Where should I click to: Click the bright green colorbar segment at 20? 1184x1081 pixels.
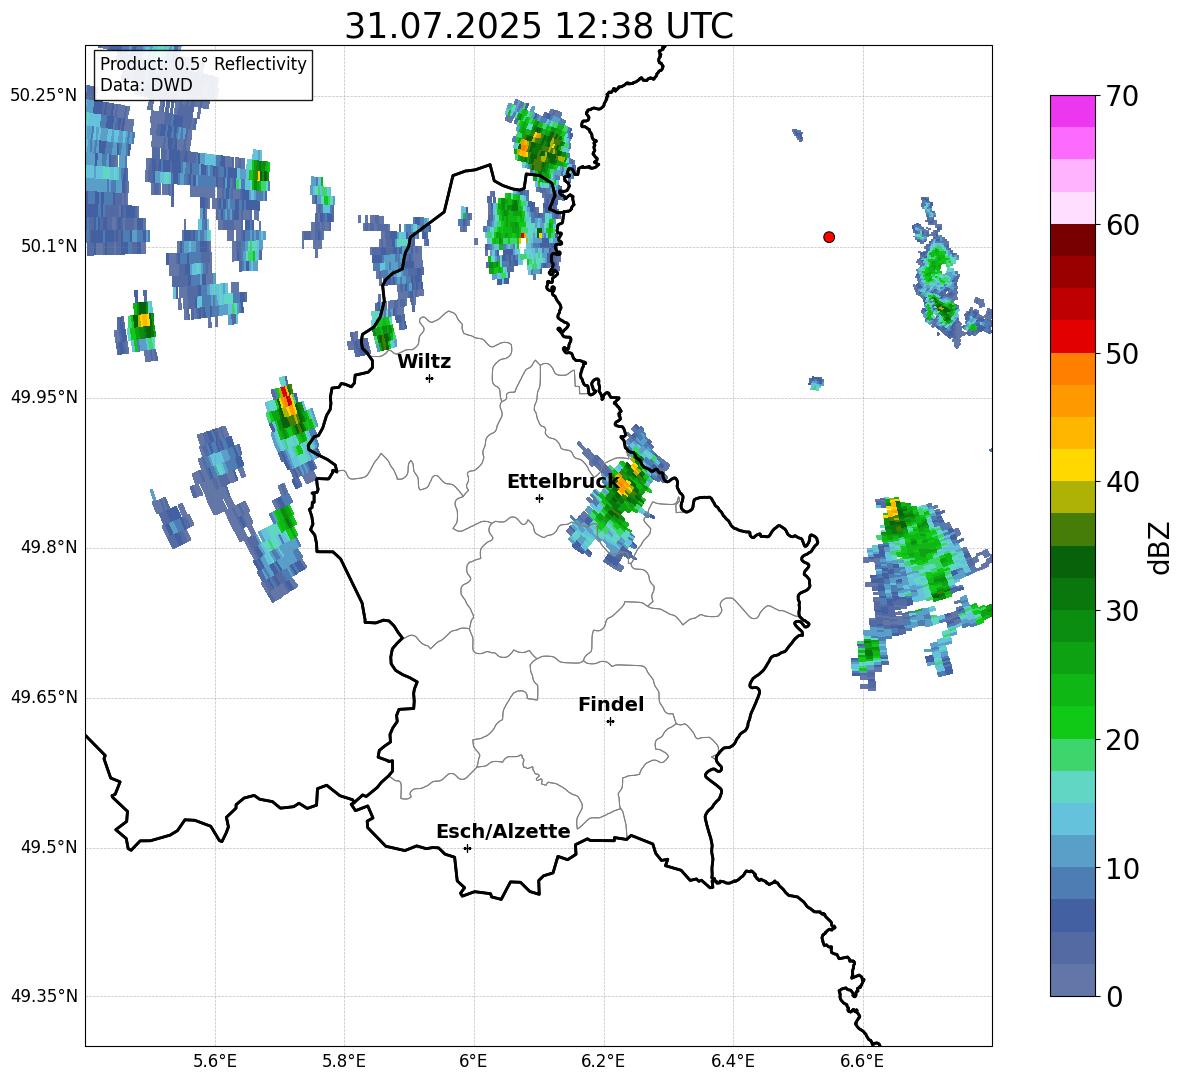tap(1072, 722)
